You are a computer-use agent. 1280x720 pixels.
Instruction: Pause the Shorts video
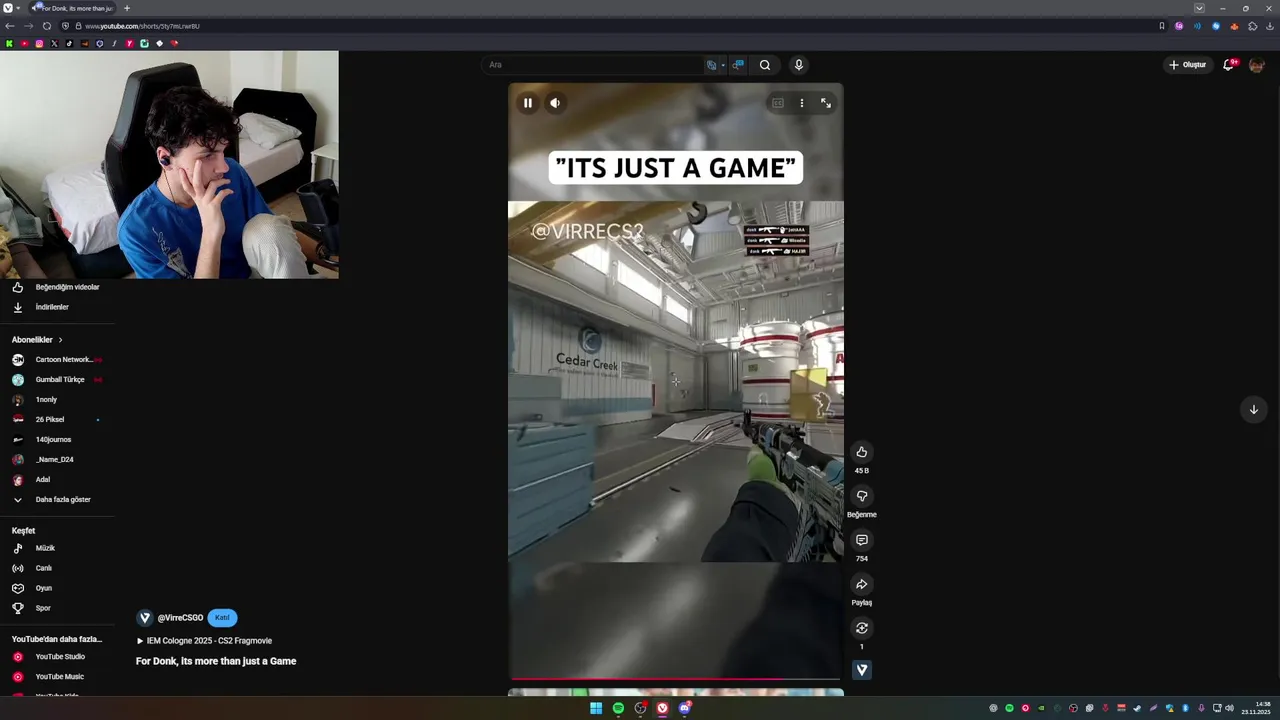tap(528, 103)
